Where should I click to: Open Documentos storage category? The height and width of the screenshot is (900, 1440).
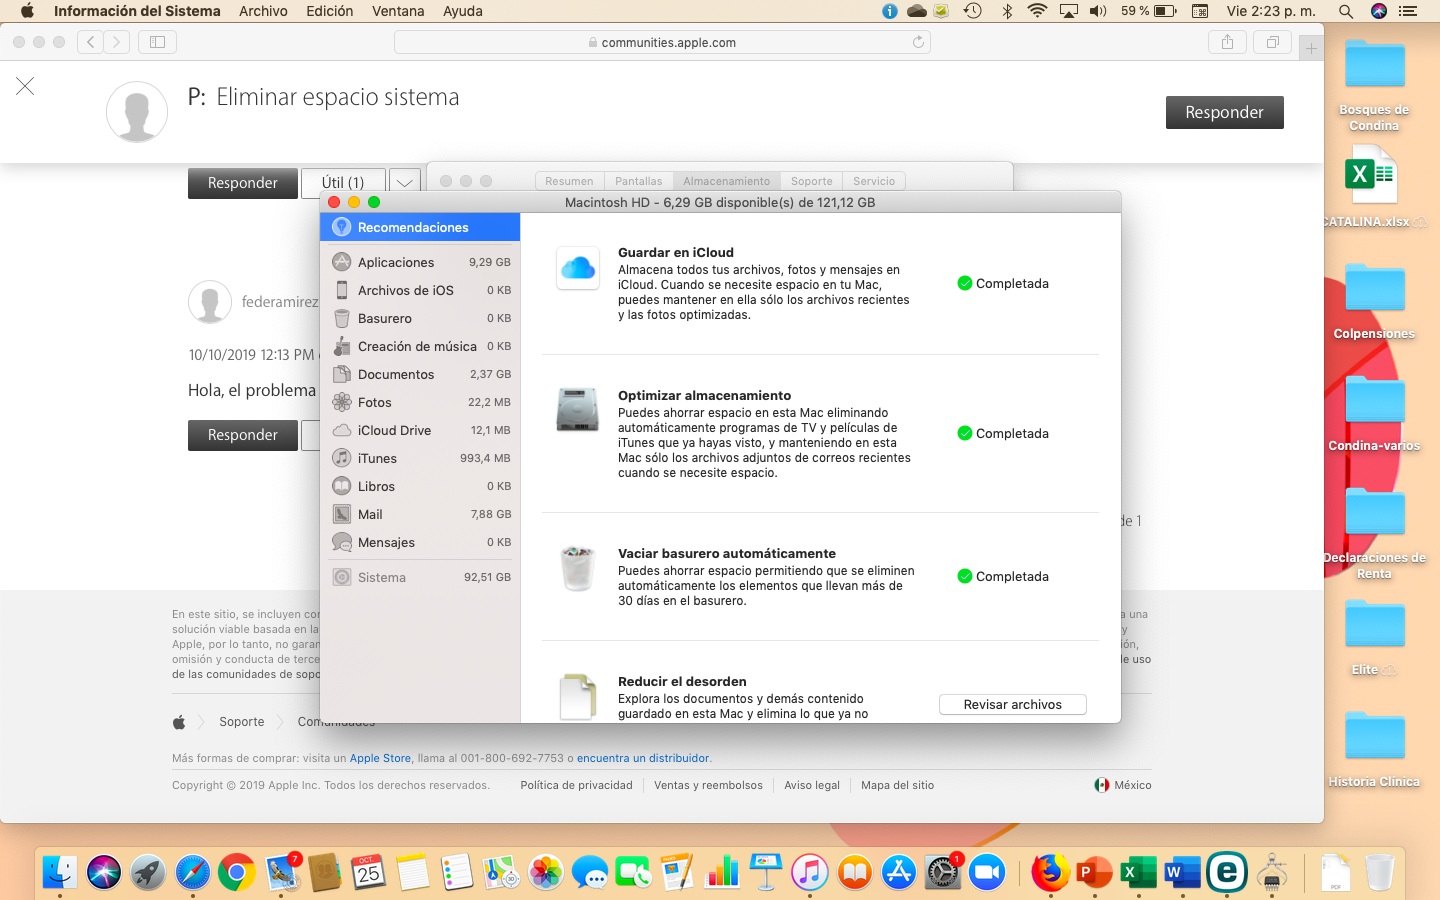[x=396, y=374]
